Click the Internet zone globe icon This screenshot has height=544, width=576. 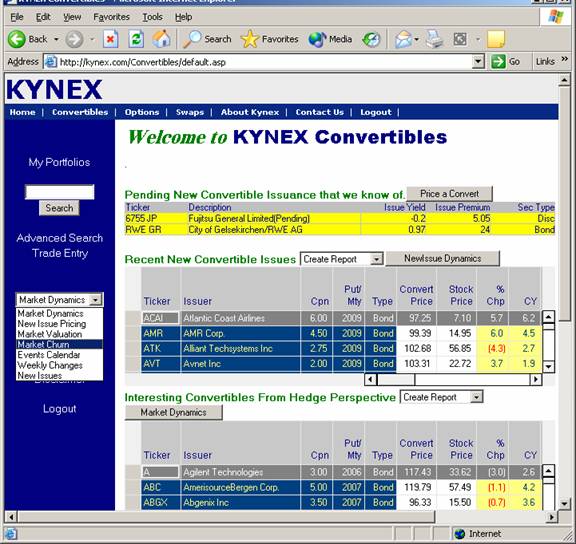click(x=460, y=533)
